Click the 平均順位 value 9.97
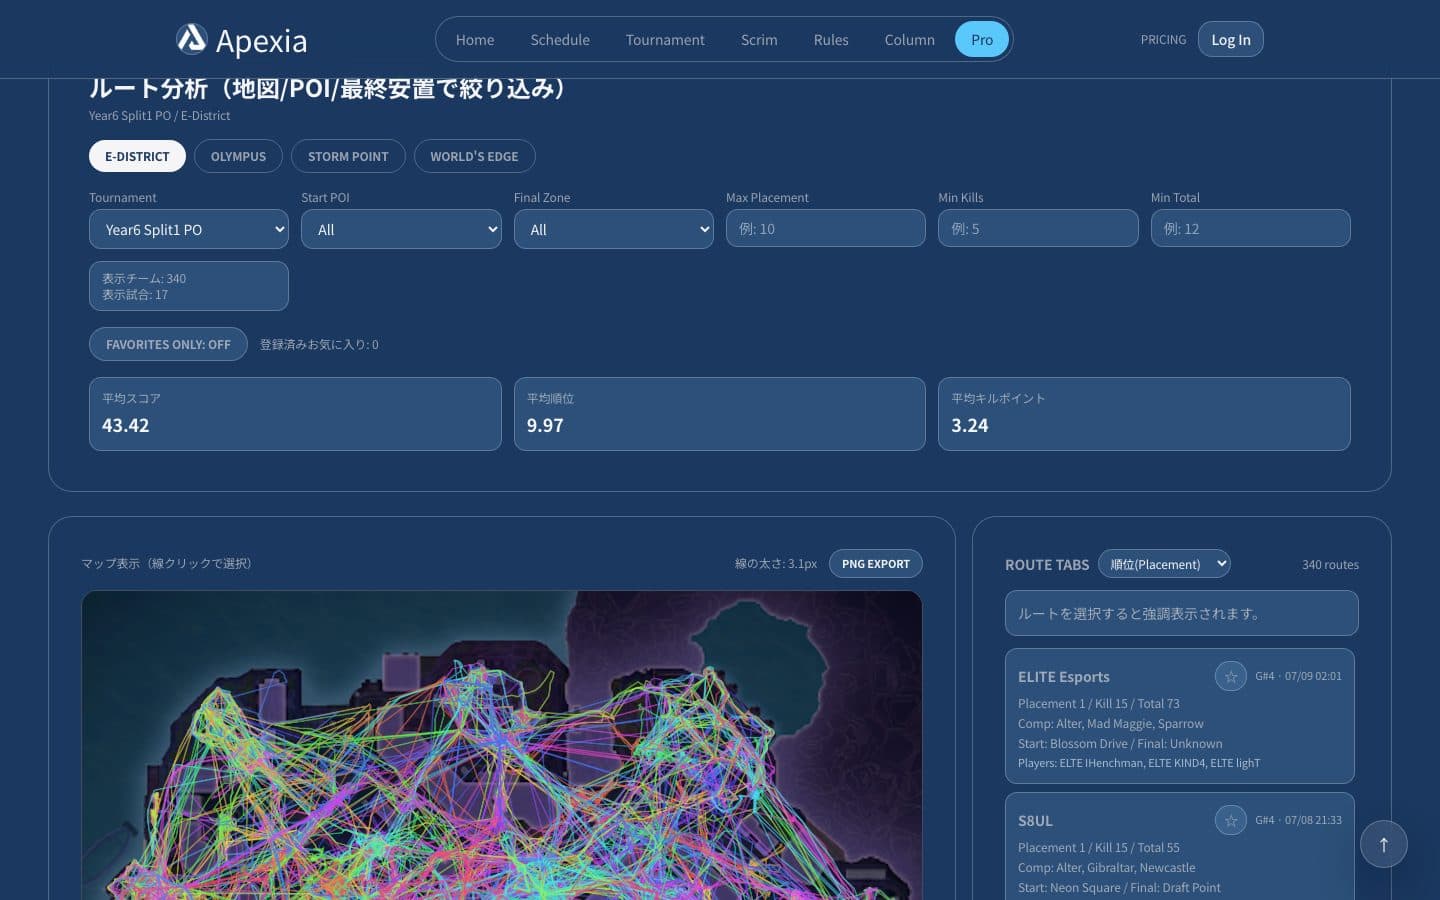 545,425
